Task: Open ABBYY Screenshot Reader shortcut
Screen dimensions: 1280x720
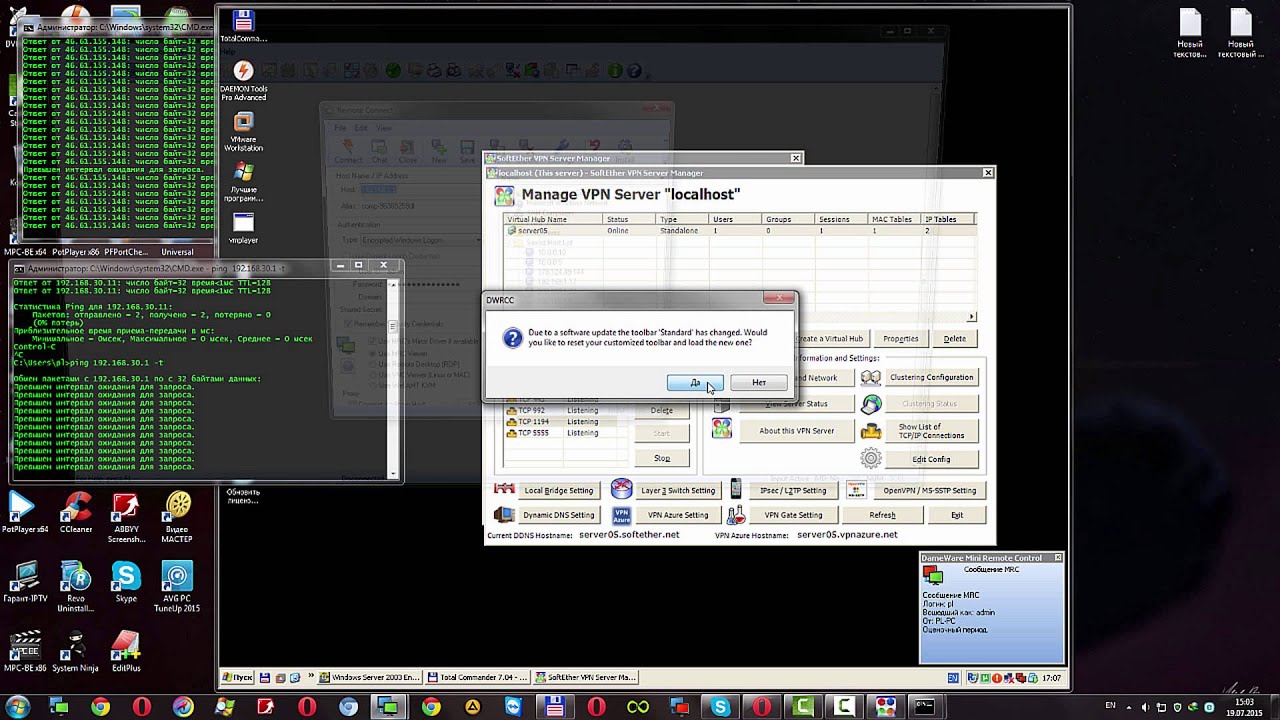Action: coord(126,519)
